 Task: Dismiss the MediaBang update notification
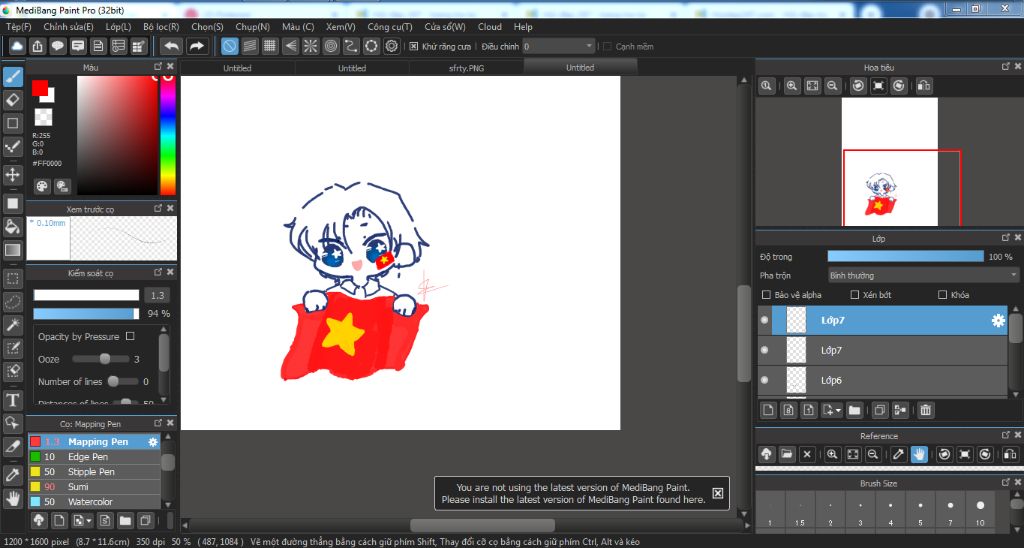coord(718,493)
